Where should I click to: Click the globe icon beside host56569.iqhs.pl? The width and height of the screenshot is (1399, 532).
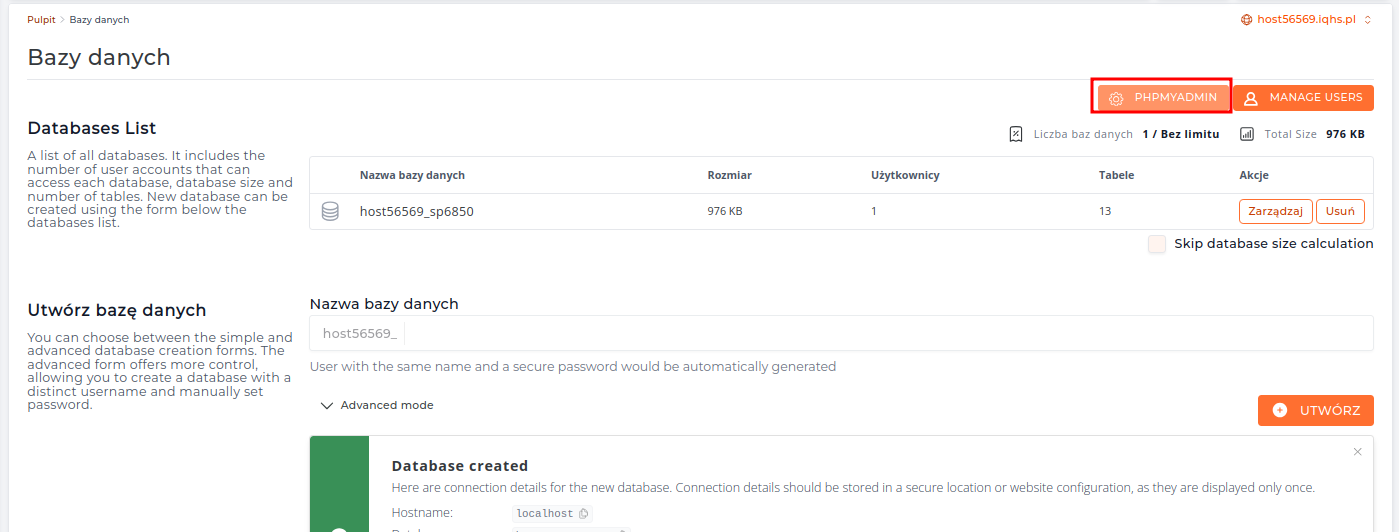pyautogui.click(x=1246, y=19)
